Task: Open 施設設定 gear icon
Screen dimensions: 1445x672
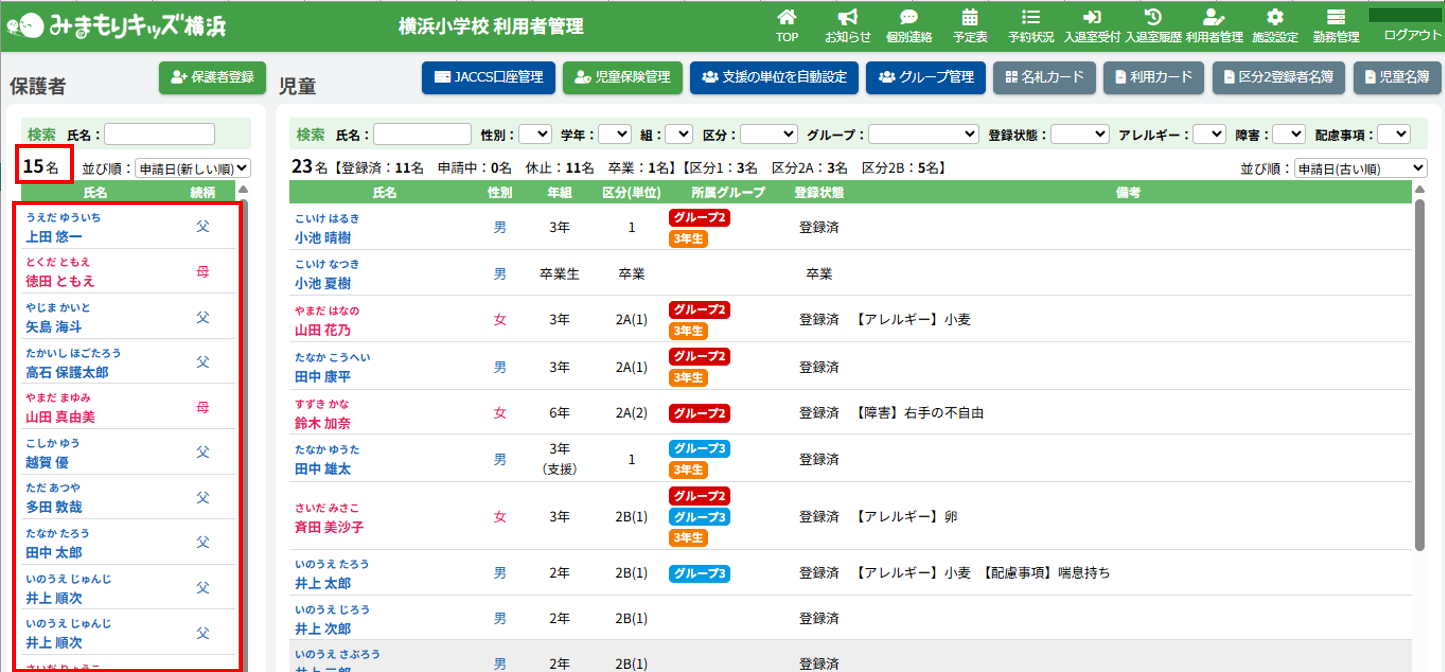Action: (1274, 18)
